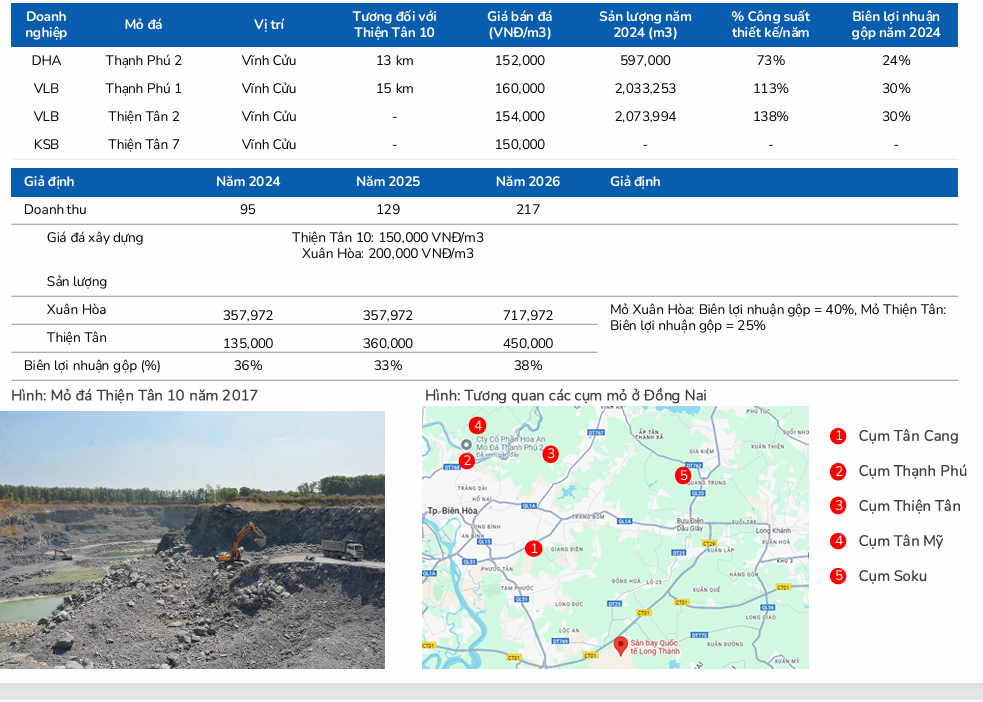Screen dimensions: 983x702
Task: Click red marker 4 on the map
Action: coord(478,424)
